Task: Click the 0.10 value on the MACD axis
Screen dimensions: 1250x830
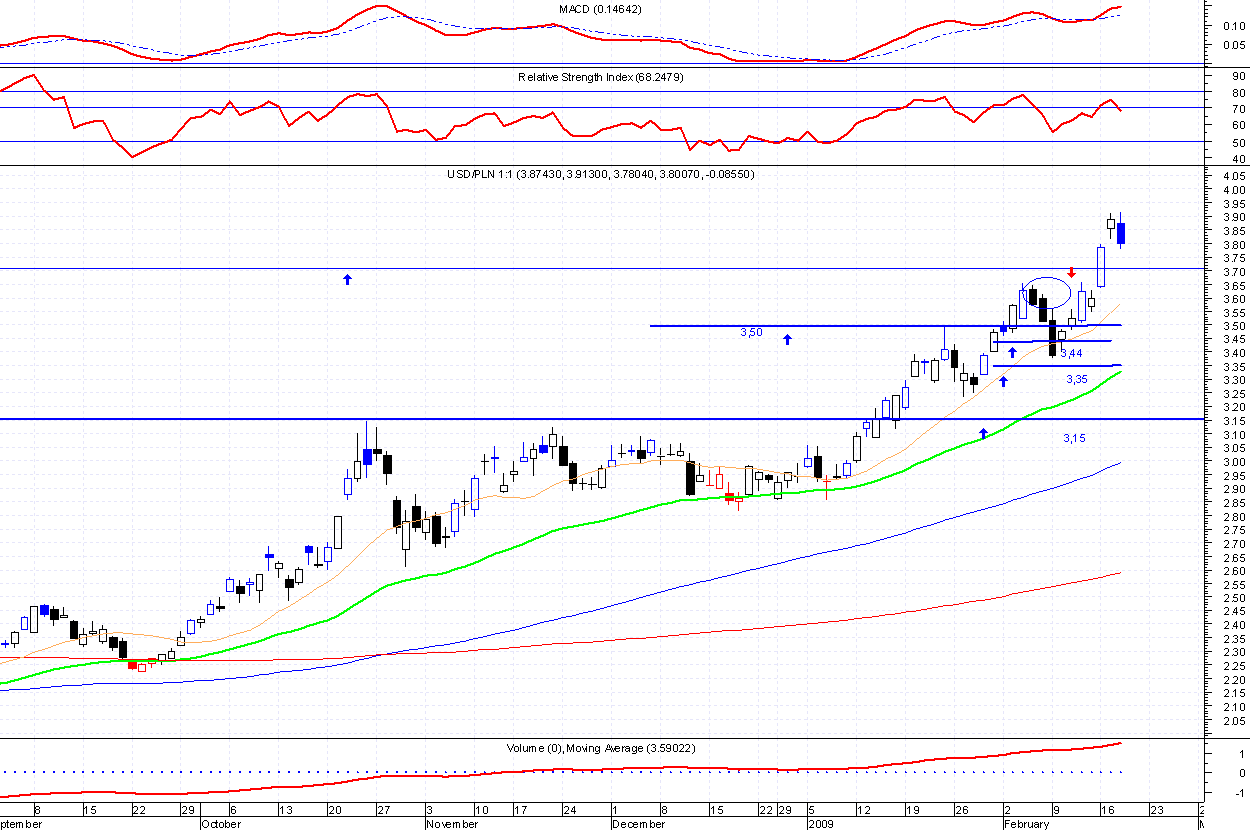Action: coord(1233,26)
